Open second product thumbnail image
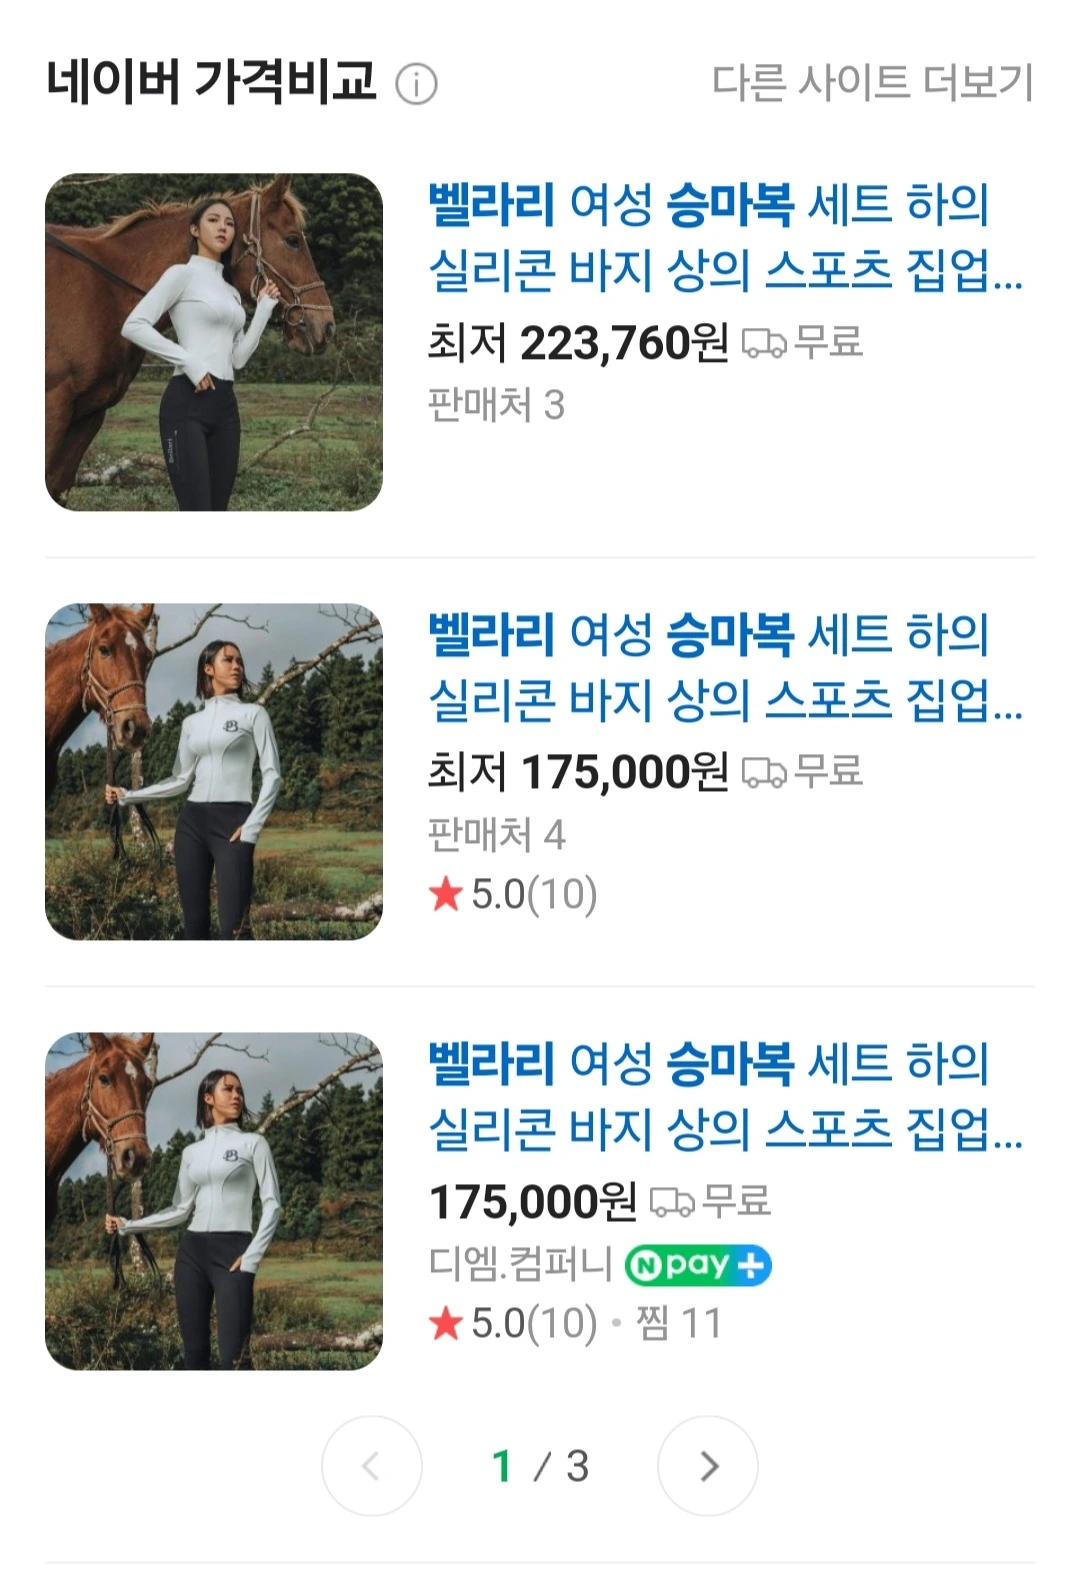The image size is (1080, 1578). [x=214, y=771]
